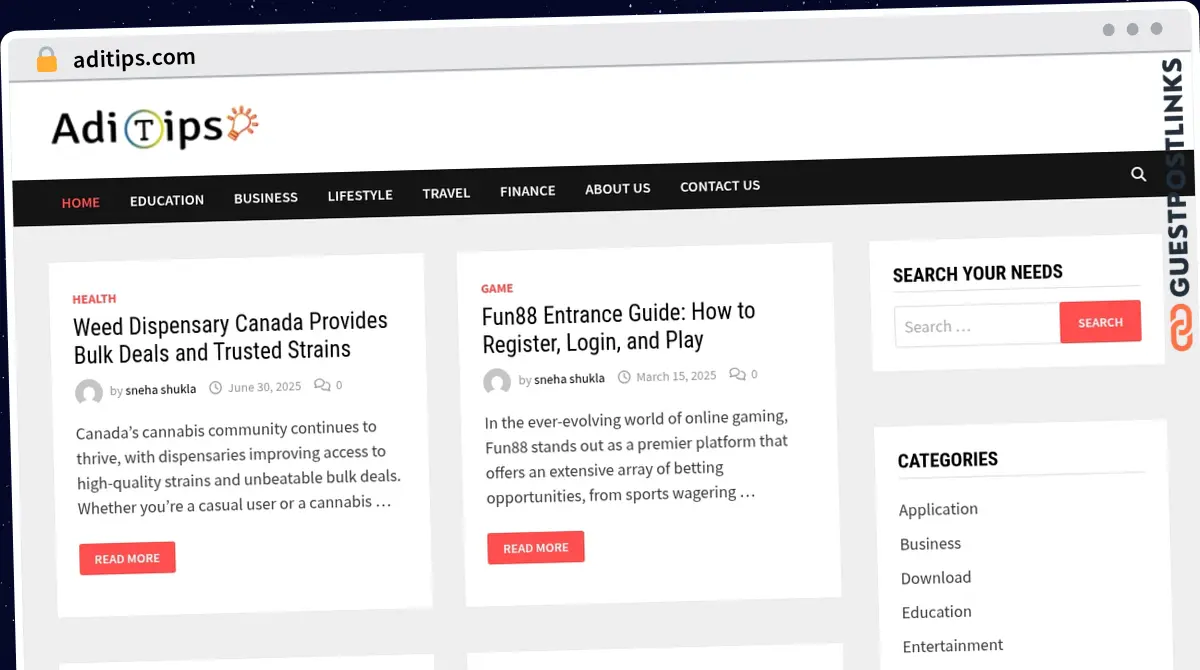
Task: Select Contact Us in the navigation bar
Action: coord(720,186)
